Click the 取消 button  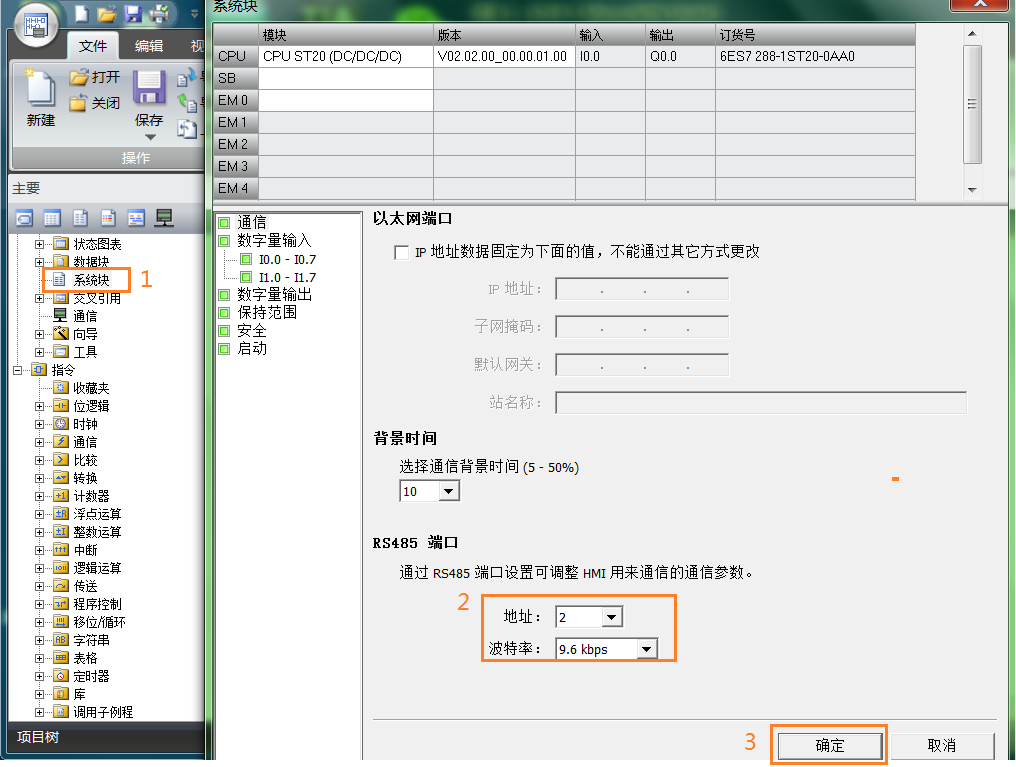pos(941,745)
